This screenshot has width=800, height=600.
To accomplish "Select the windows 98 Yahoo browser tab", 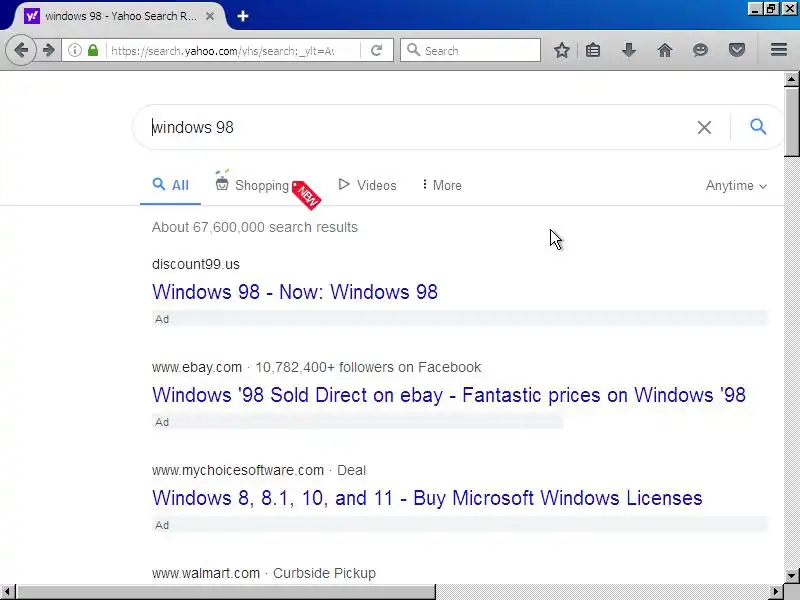I will [x=119, y=16].
